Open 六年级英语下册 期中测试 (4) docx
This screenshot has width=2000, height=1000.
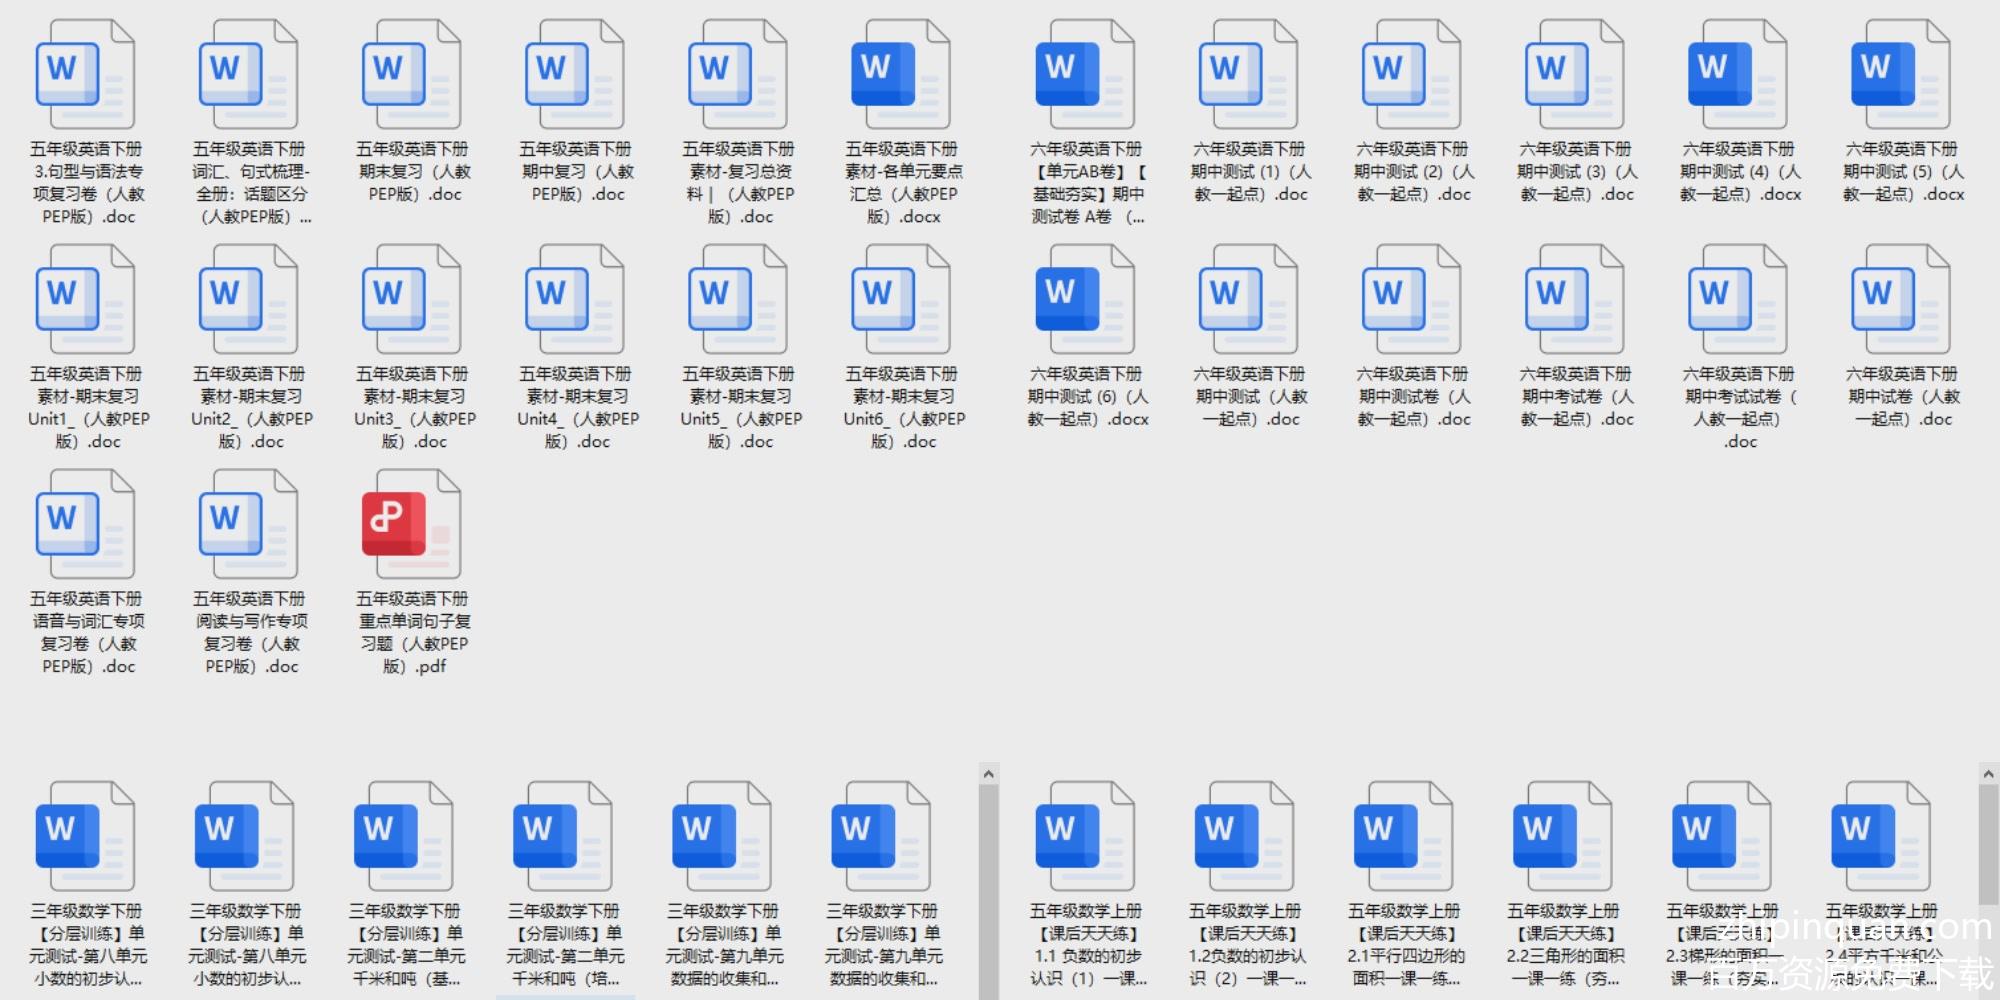point(1738,112)
